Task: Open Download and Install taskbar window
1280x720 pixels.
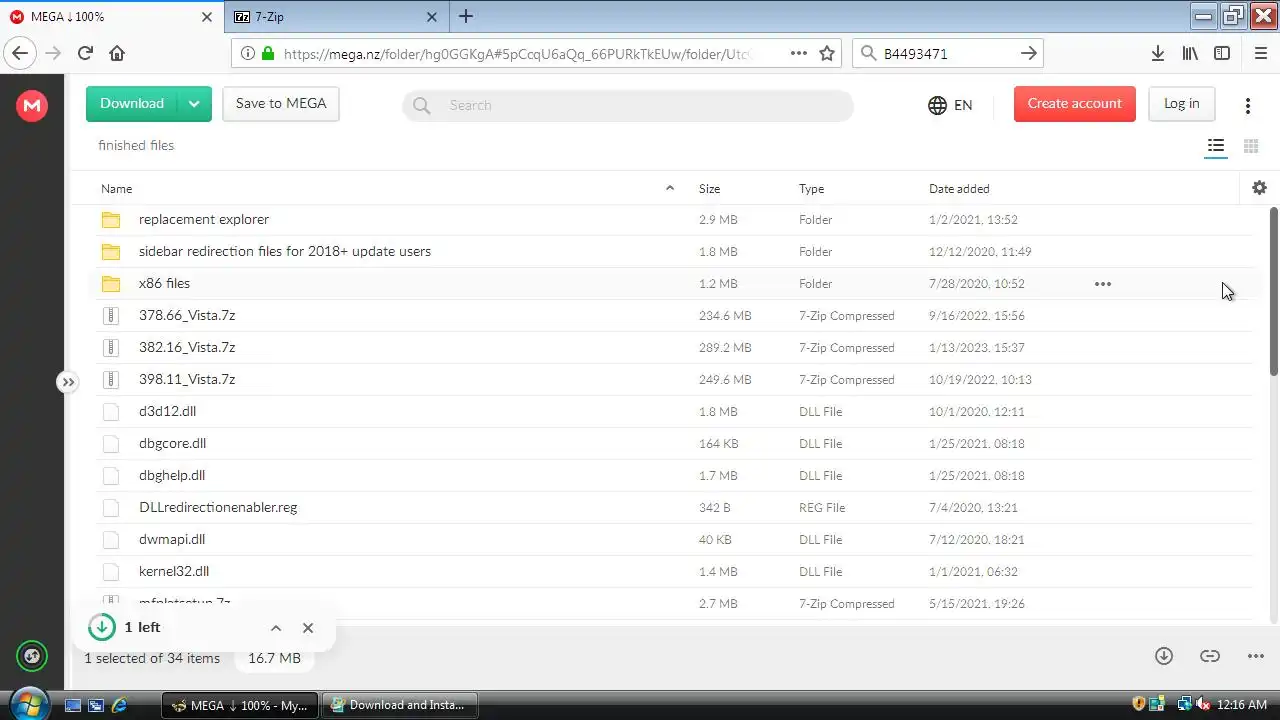Action: point(400,705)
